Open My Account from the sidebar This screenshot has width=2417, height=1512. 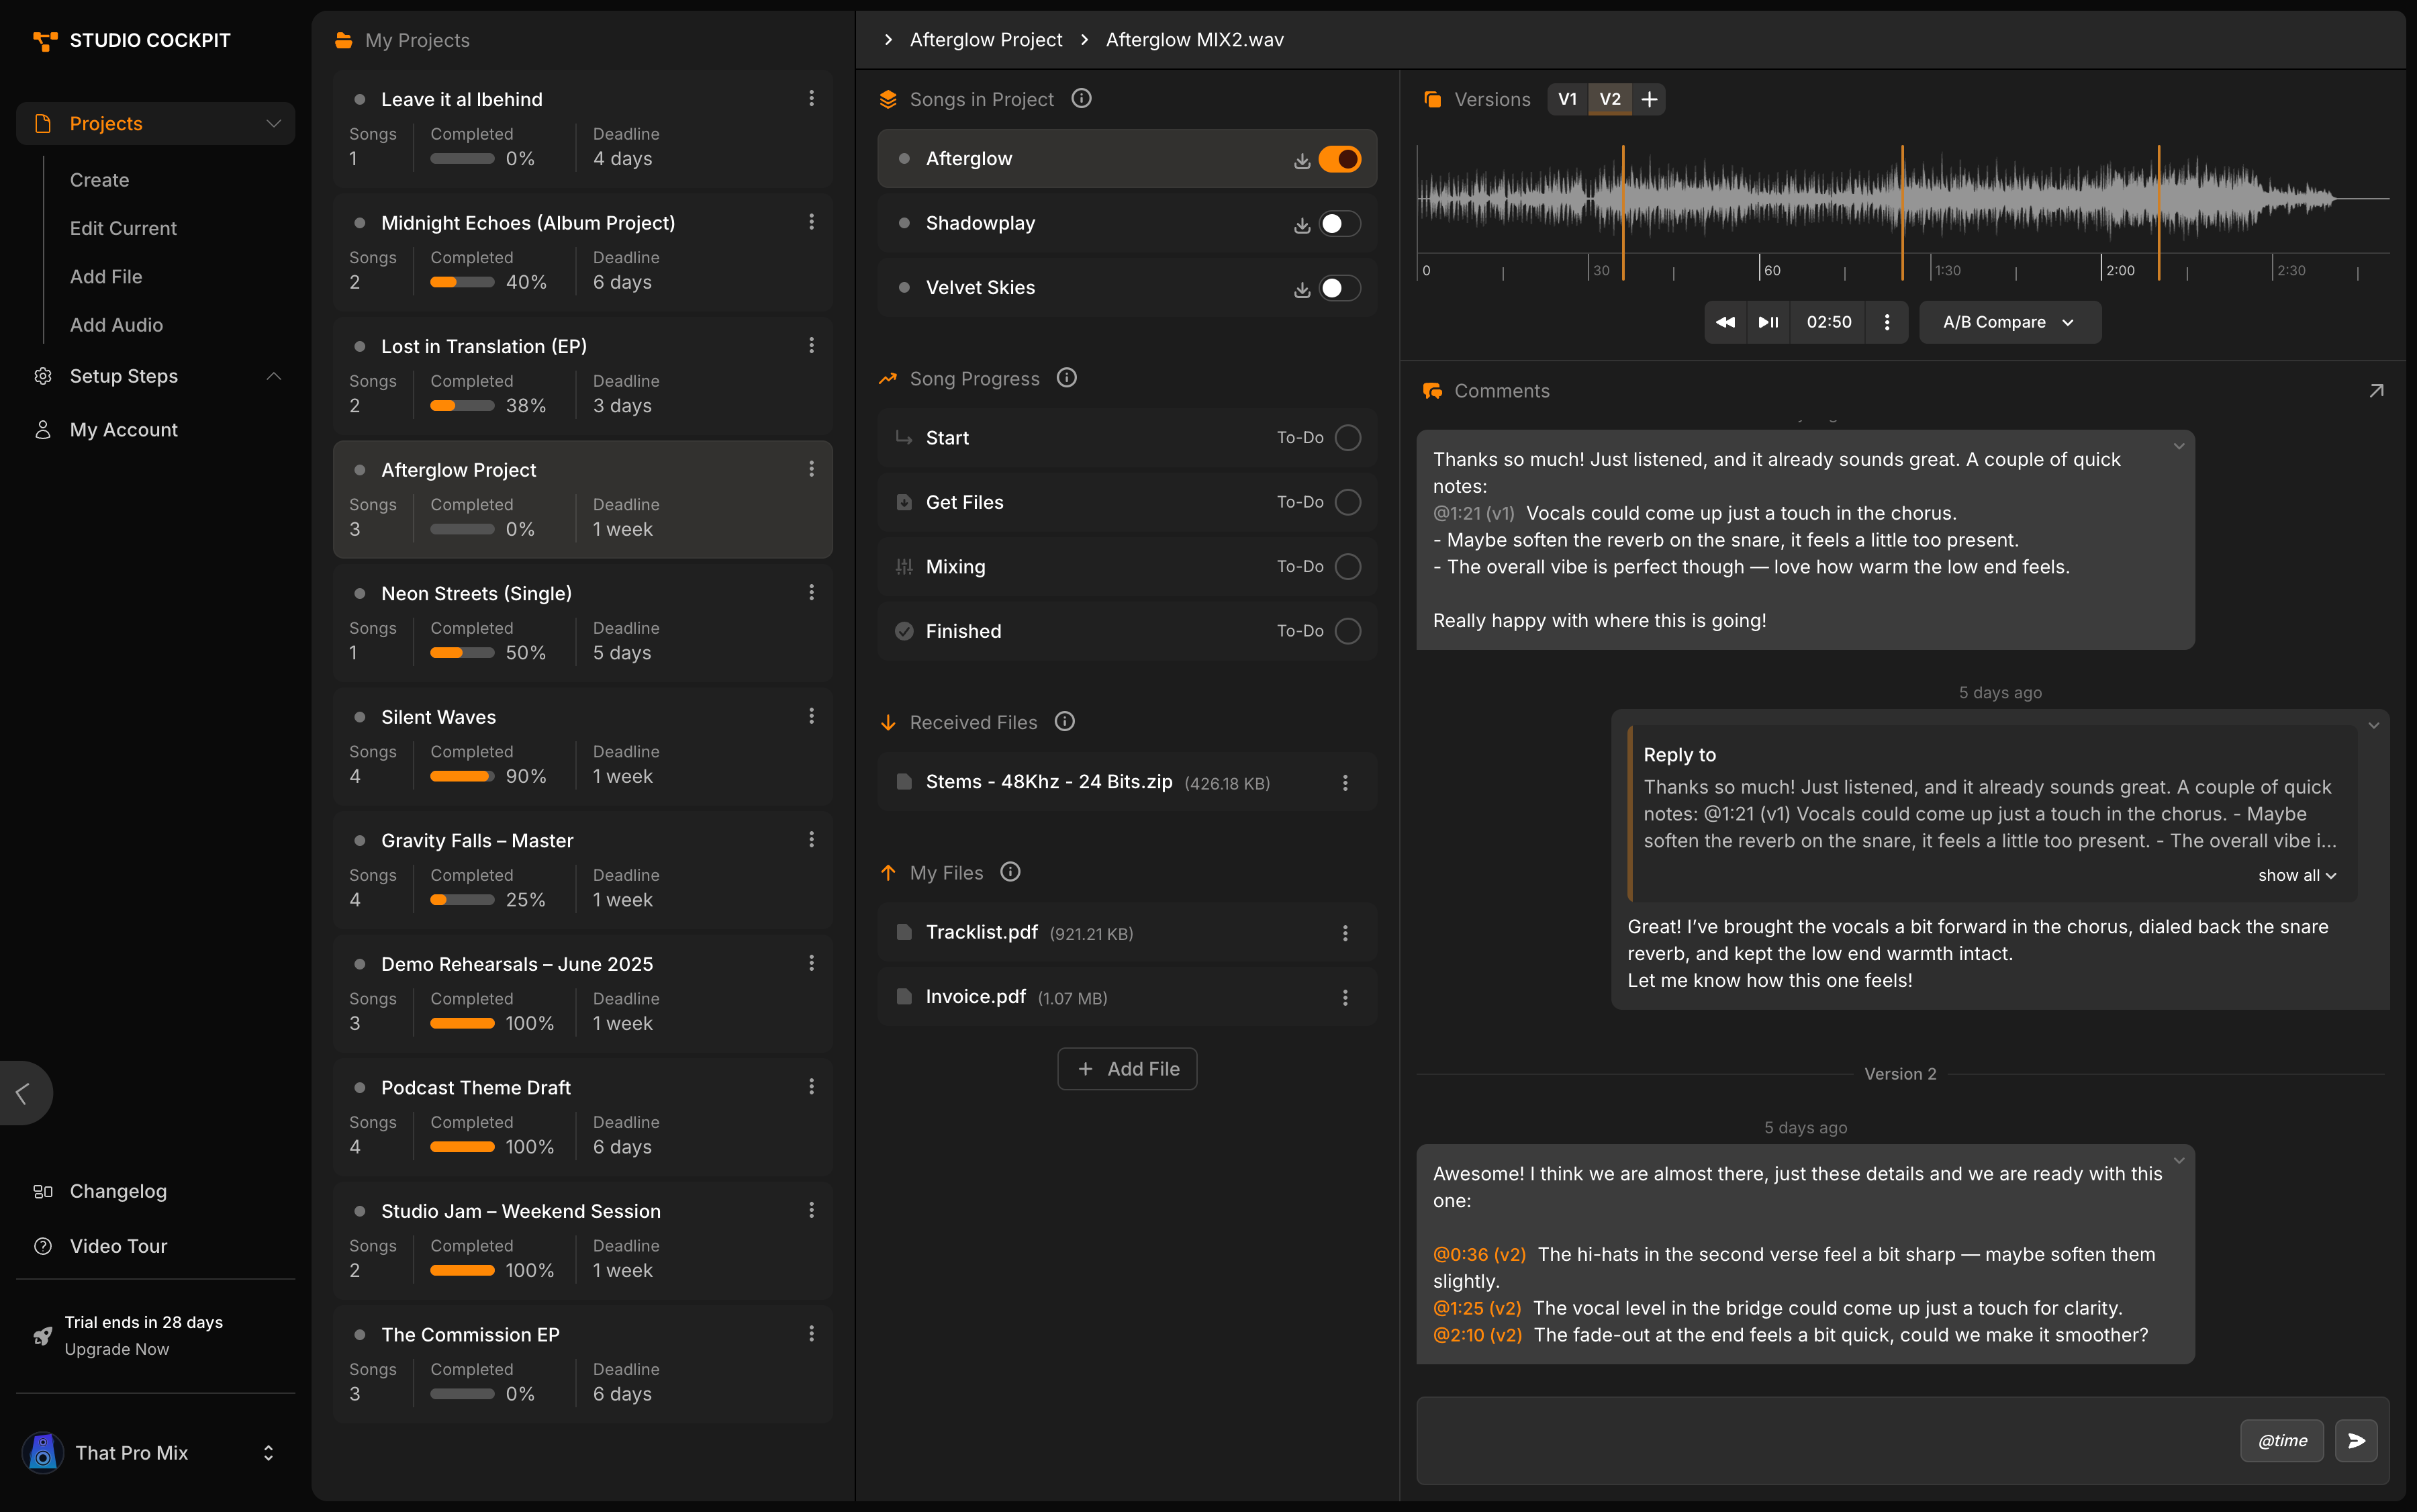(x=123, y=429)
